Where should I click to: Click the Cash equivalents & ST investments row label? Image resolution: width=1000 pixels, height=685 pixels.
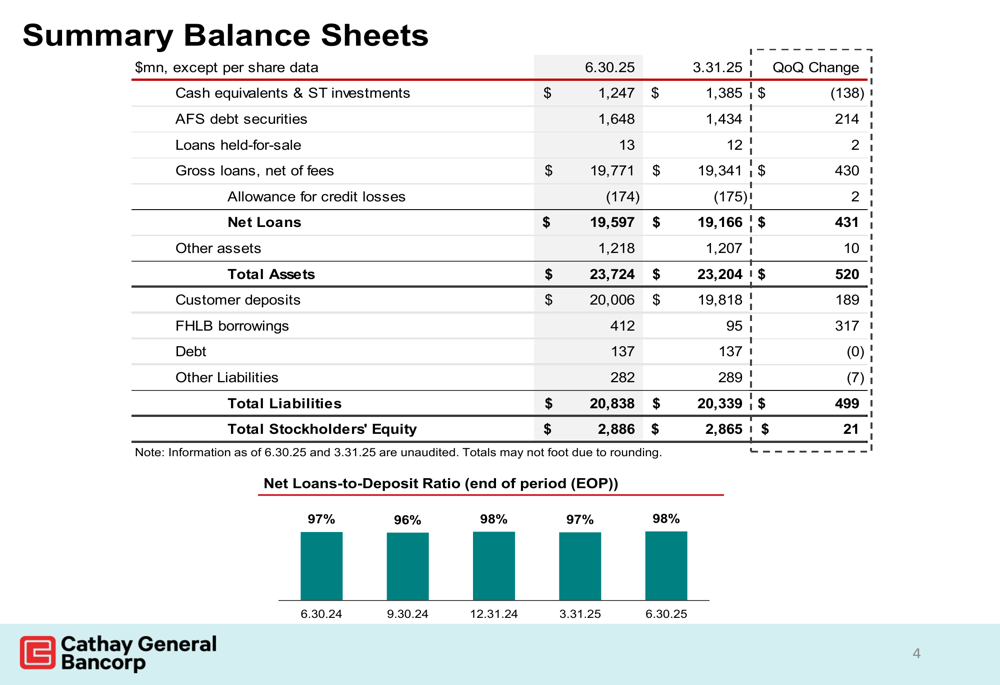pos(293,93)
